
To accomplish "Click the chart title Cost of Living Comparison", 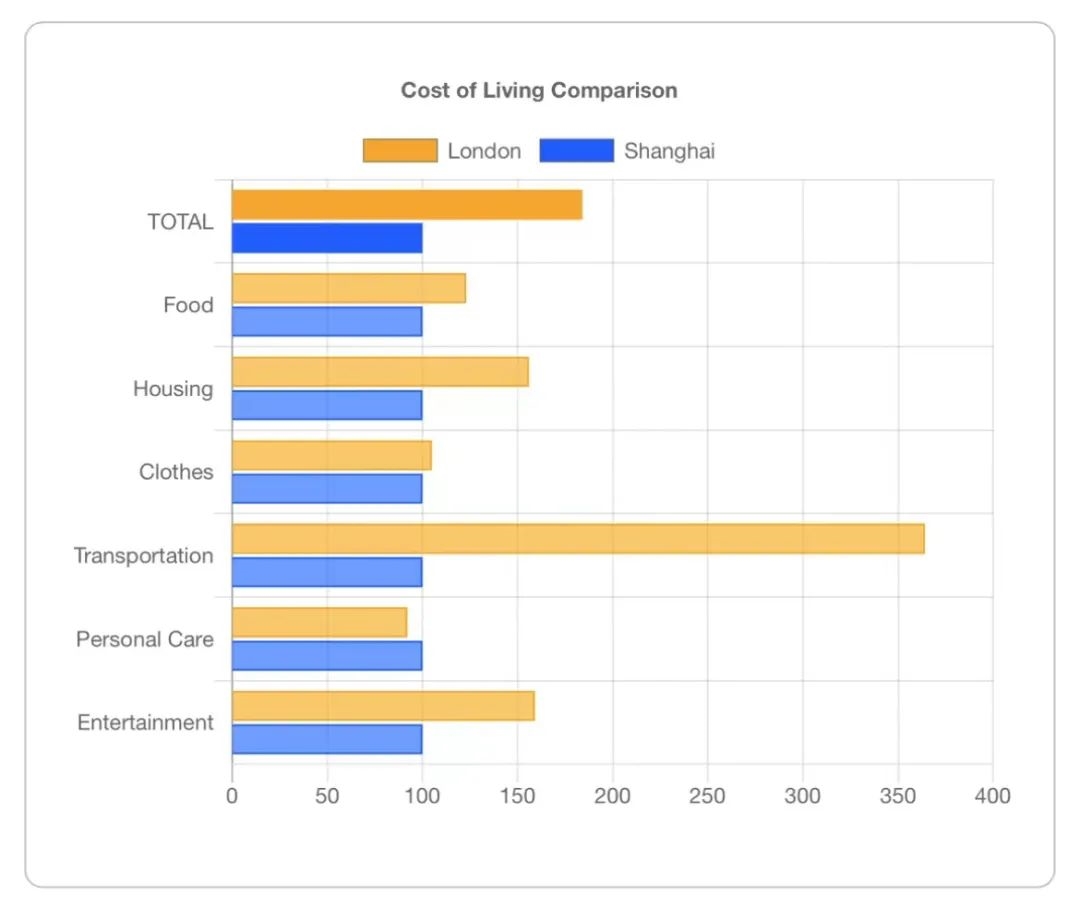I will [x=539, y=90].
